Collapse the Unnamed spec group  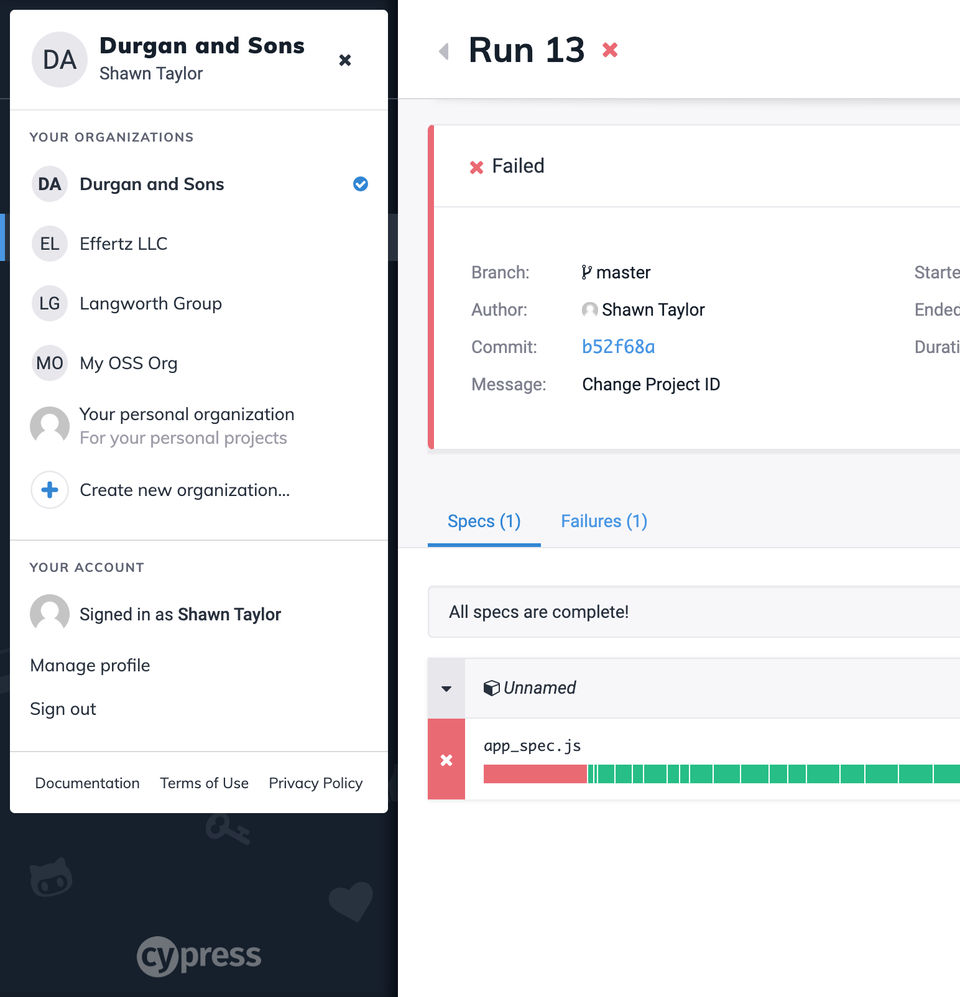[446, 689]
